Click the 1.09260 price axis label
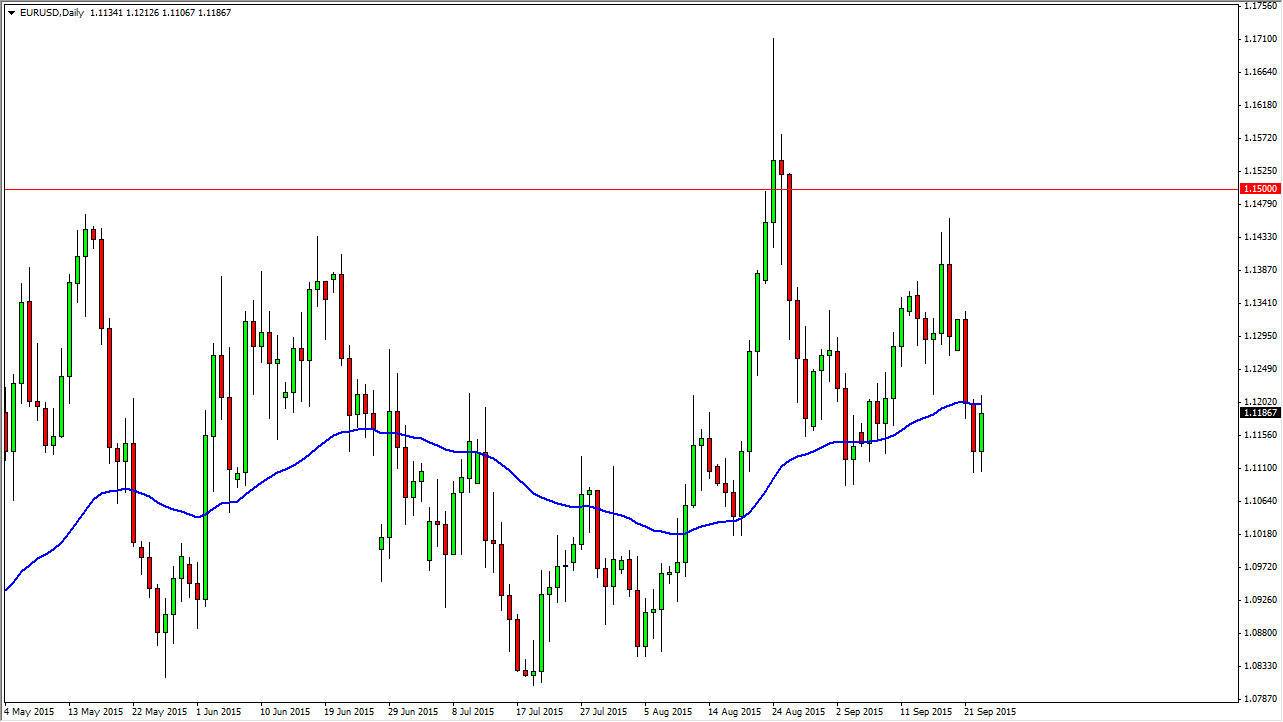1283x722 pixels. point(1261,600)
